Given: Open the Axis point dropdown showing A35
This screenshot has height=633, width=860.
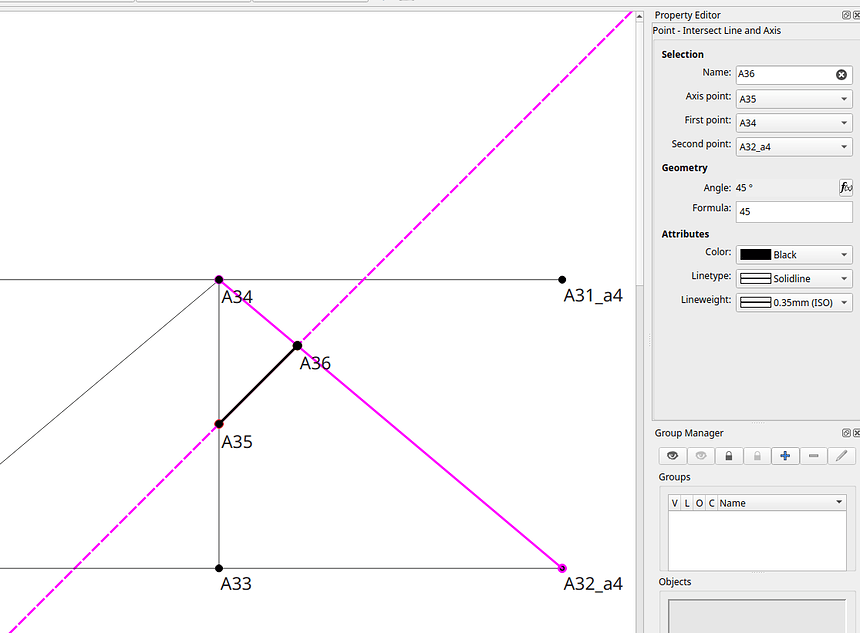Looking at the screenshot, I should tap(794, 99).
